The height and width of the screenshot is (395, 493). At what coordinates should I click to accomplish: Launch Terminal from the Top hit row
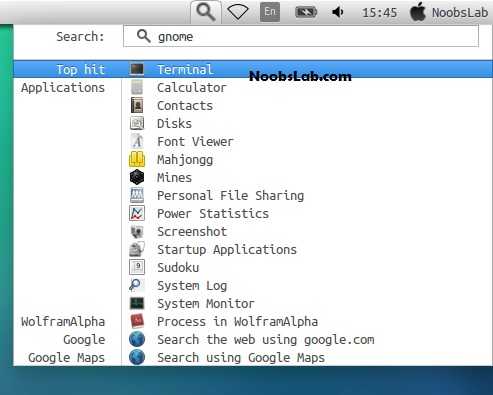[x=253, y=69]
